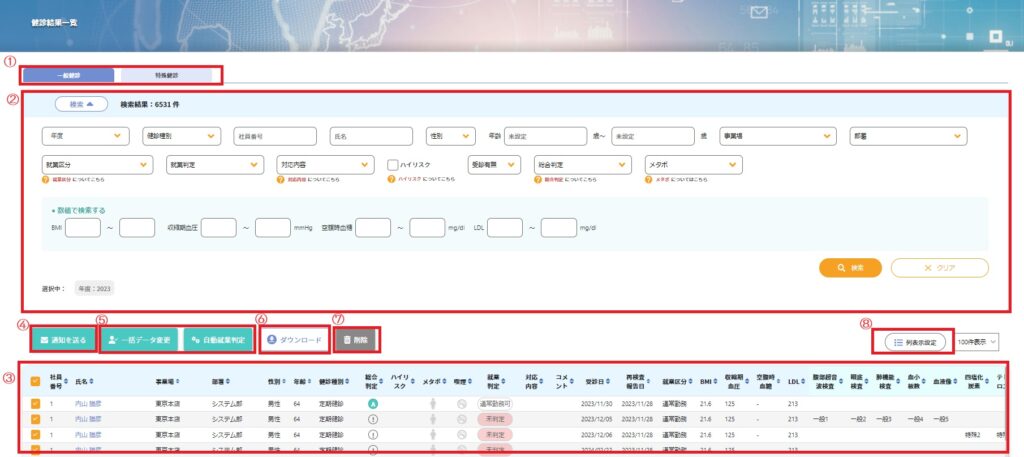
Task: Sort table by BMI column header
Action: coord(708,381)
